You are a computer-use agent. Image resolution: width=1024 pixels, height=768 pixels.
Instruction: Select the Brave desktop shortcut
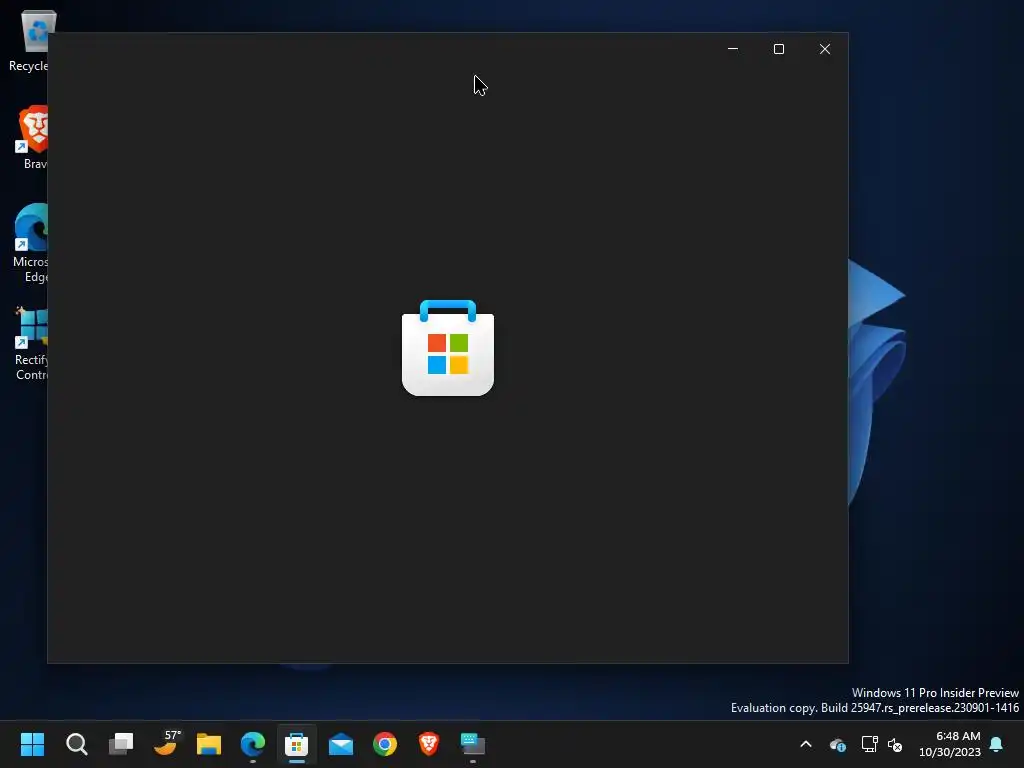tap(31, 138)
